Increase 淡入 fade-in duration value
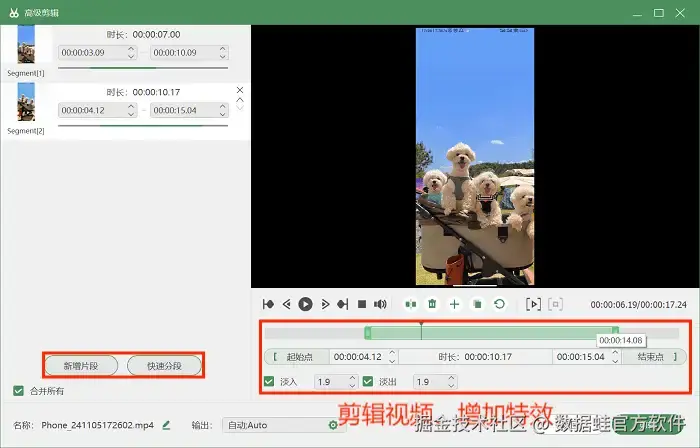This screenshot has width=700, height=448. pyautogui.click(x=353, y=378)
